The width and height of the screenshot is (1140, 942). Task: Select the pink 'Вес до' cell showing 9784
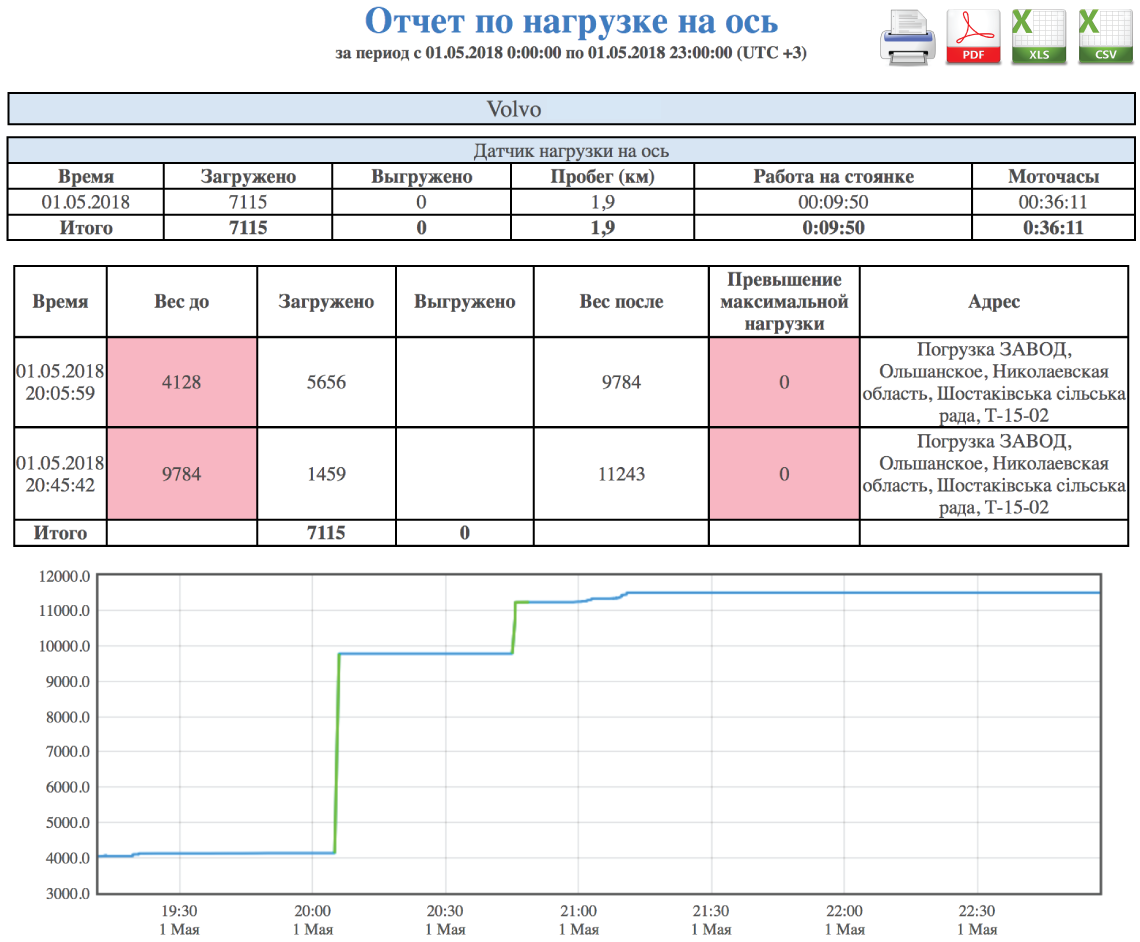coord(182,474)
